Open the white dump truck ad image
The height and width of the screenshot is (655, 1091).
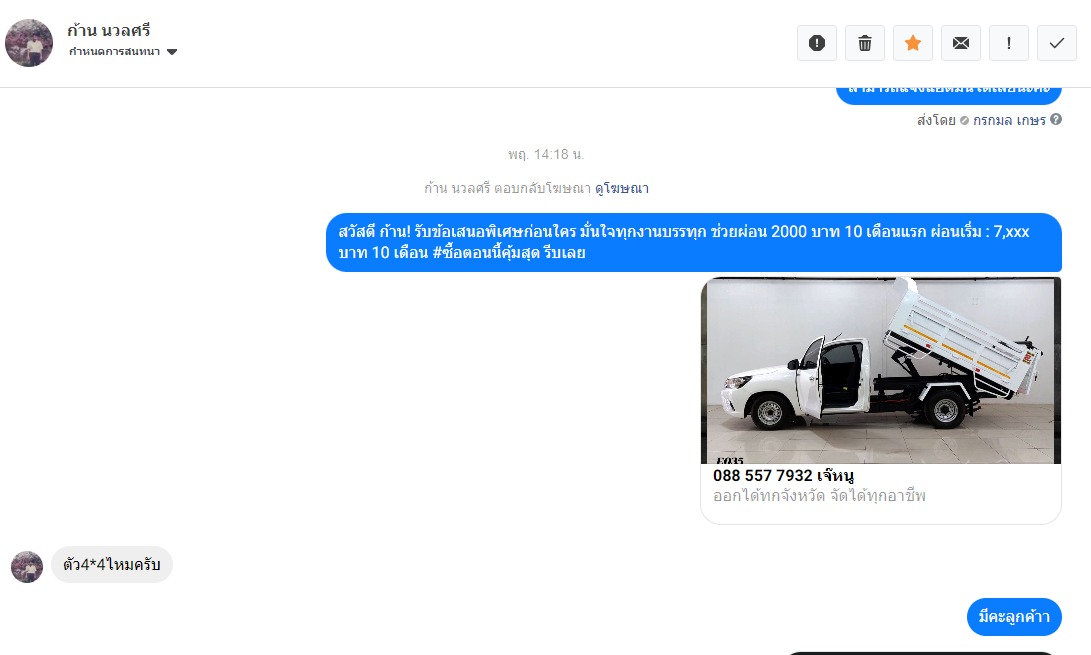(881, 370)
